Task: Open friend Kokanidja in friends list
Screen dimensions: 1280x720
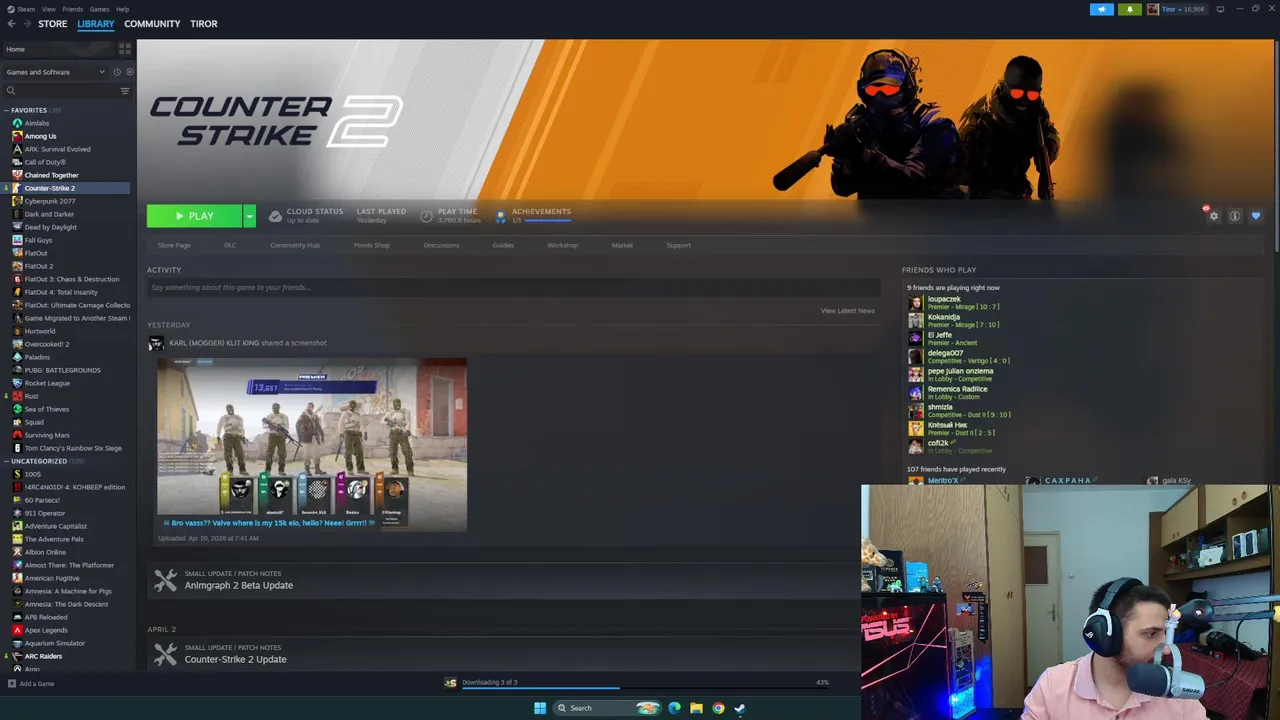Action: click(944, 317)
